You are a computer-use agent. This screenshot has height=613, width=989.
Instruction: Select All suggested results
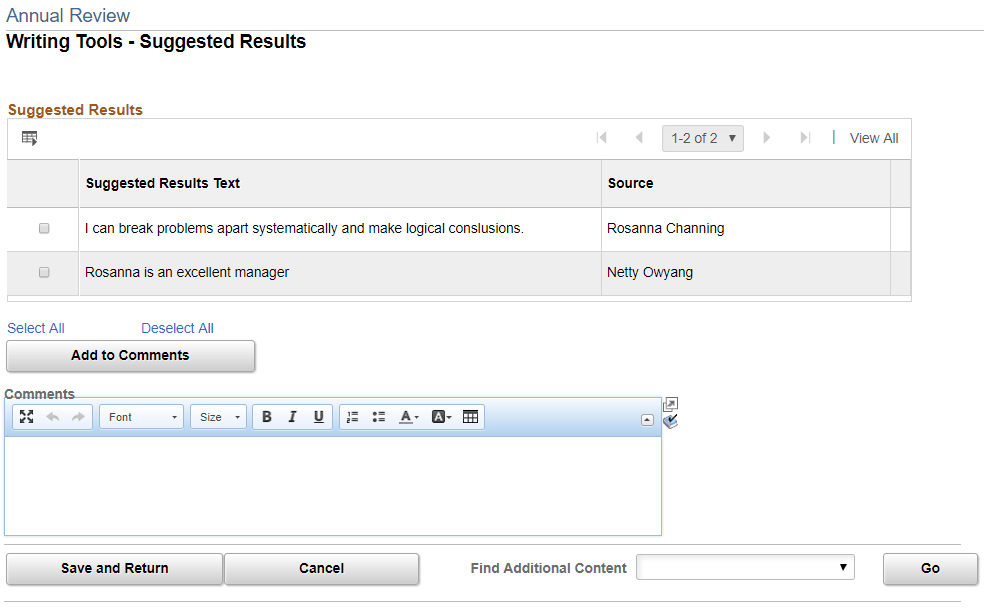pos(35,328)
